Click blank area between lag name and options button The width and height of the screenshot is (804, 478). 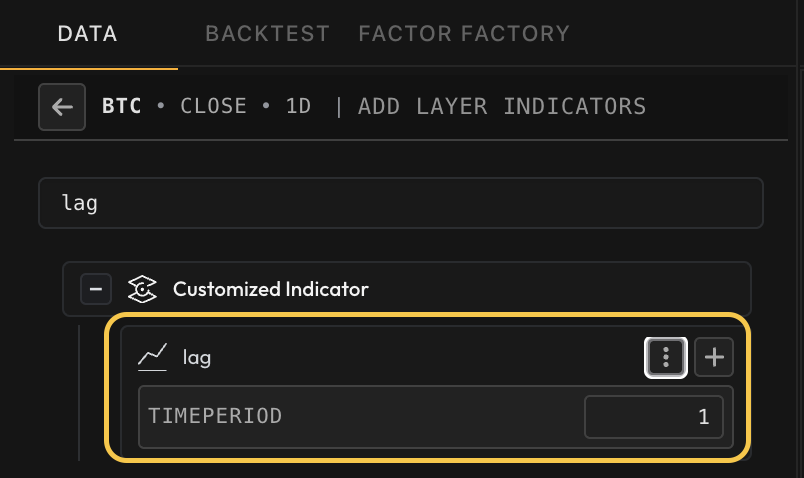420,357
